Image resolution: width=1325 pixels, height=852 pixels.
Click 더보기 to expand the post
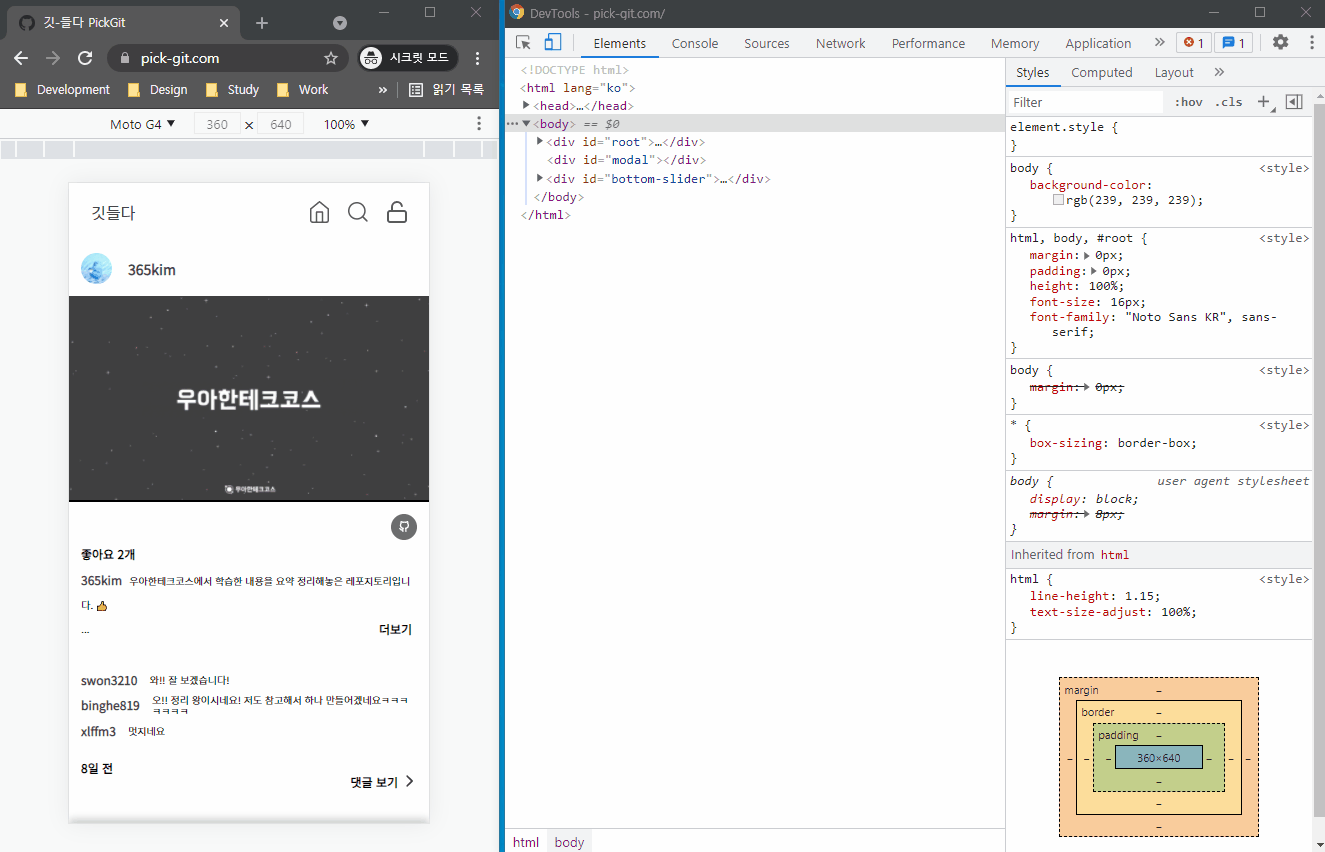[x=395, y=630]
